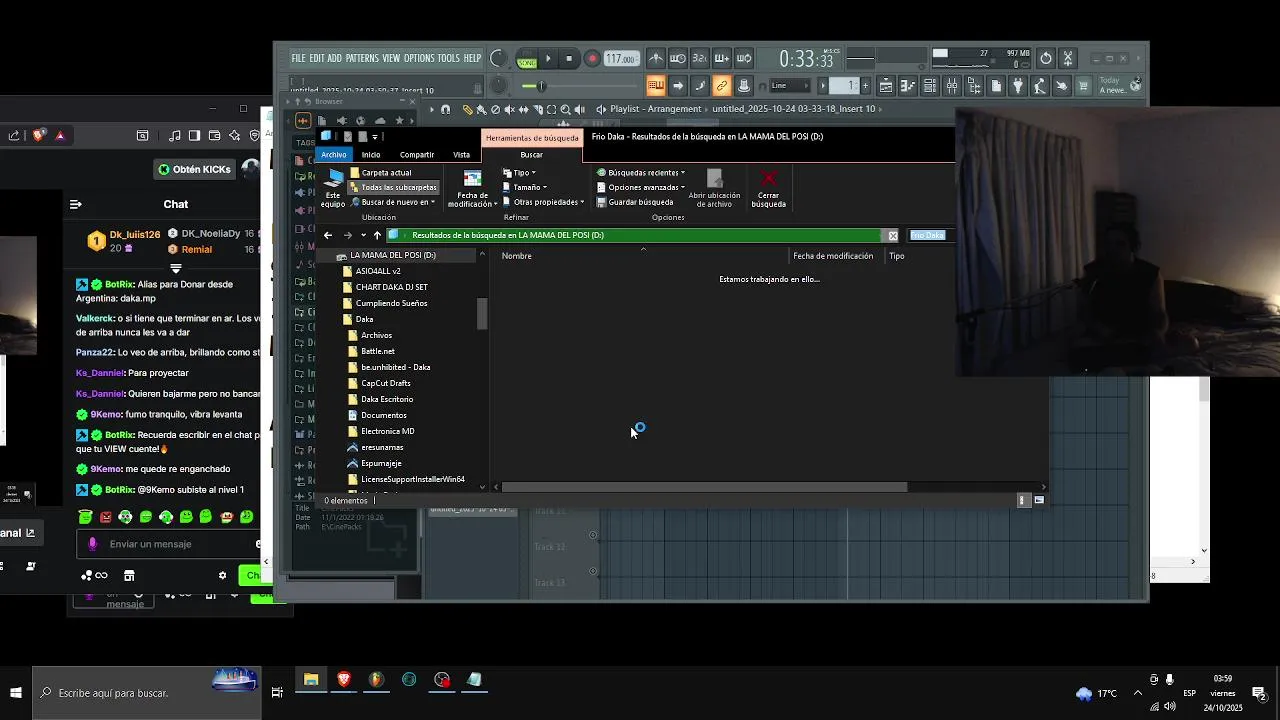Open the FL Studio TOOLS menu
This screenshot has width=1280, height=720.
point(448,58)
